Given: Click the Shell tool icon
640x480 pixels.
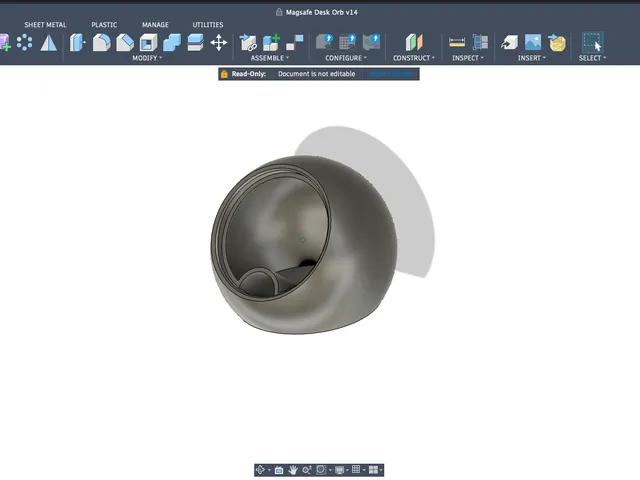Looking at the screenshot, I should (148, 42).
